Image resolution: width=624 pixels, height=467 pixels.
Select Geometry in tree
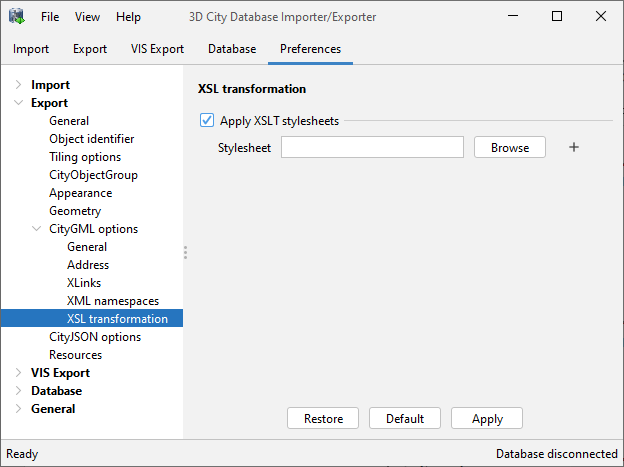click(75, 211)
